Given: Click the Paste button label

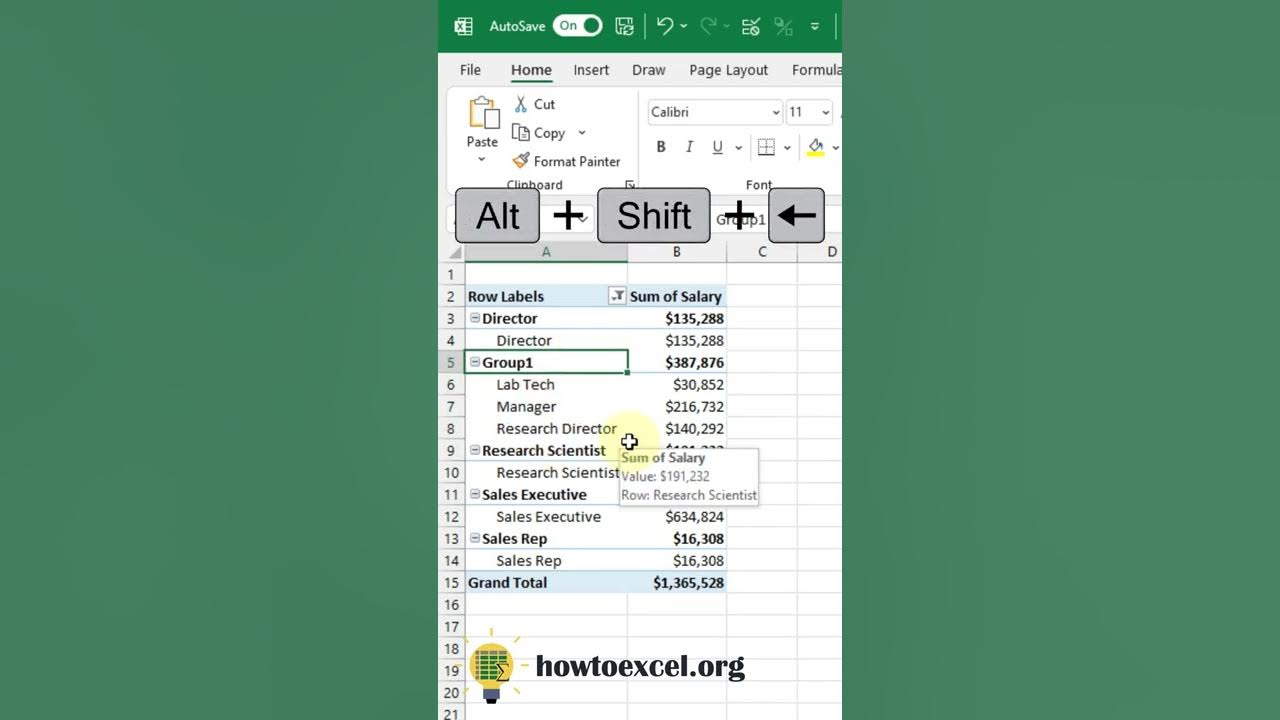Looking at the screenshot, I should pos(482,142).
